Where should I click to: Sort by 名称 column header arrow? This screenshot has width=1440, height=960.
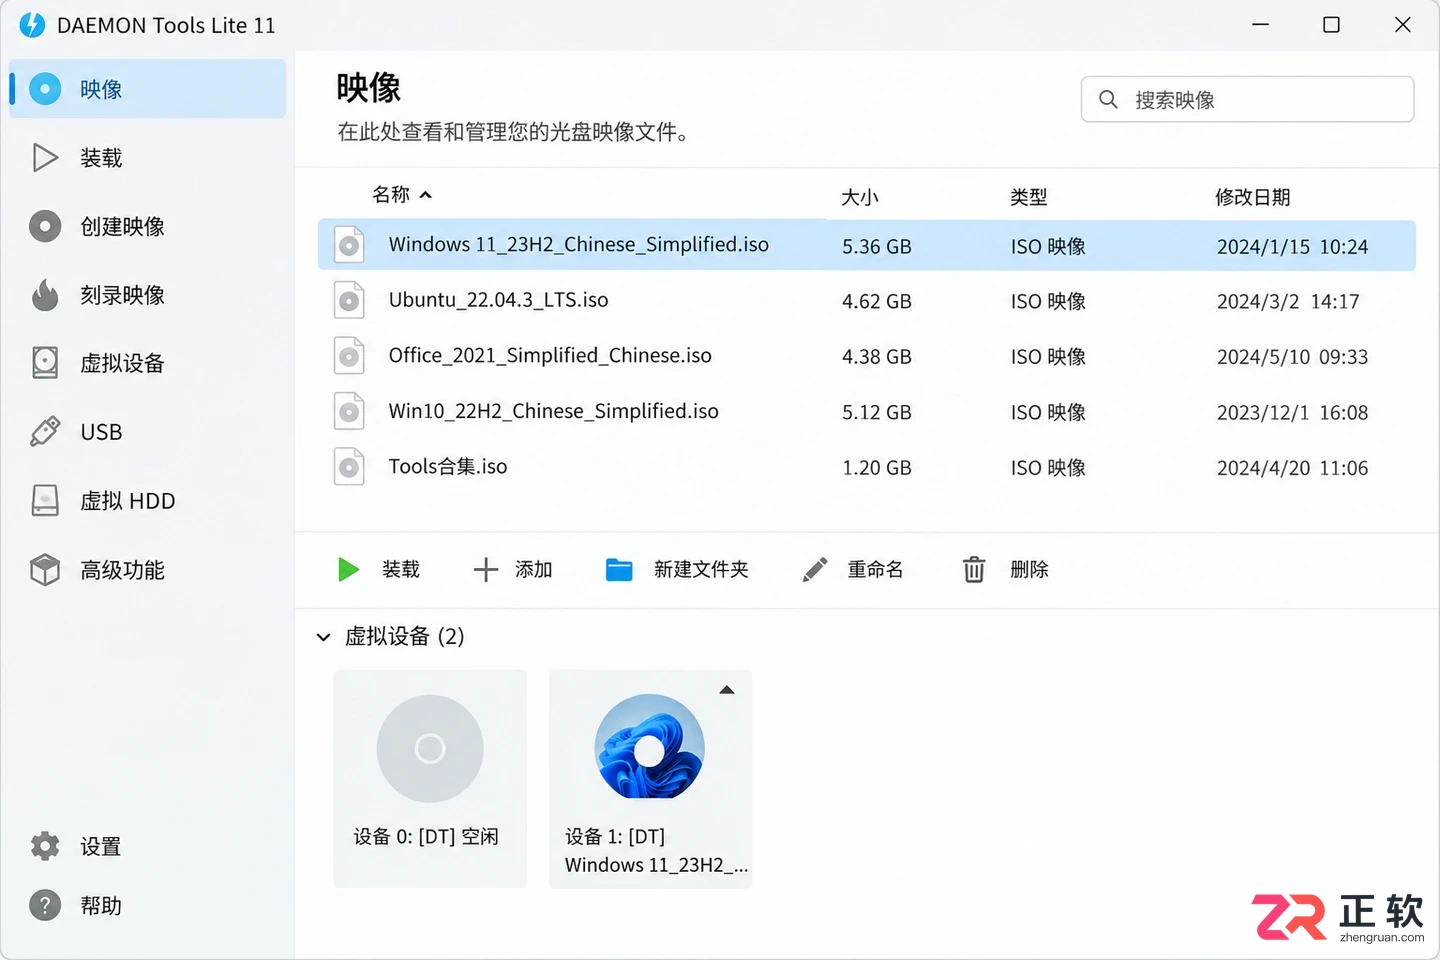click(426, 195)
